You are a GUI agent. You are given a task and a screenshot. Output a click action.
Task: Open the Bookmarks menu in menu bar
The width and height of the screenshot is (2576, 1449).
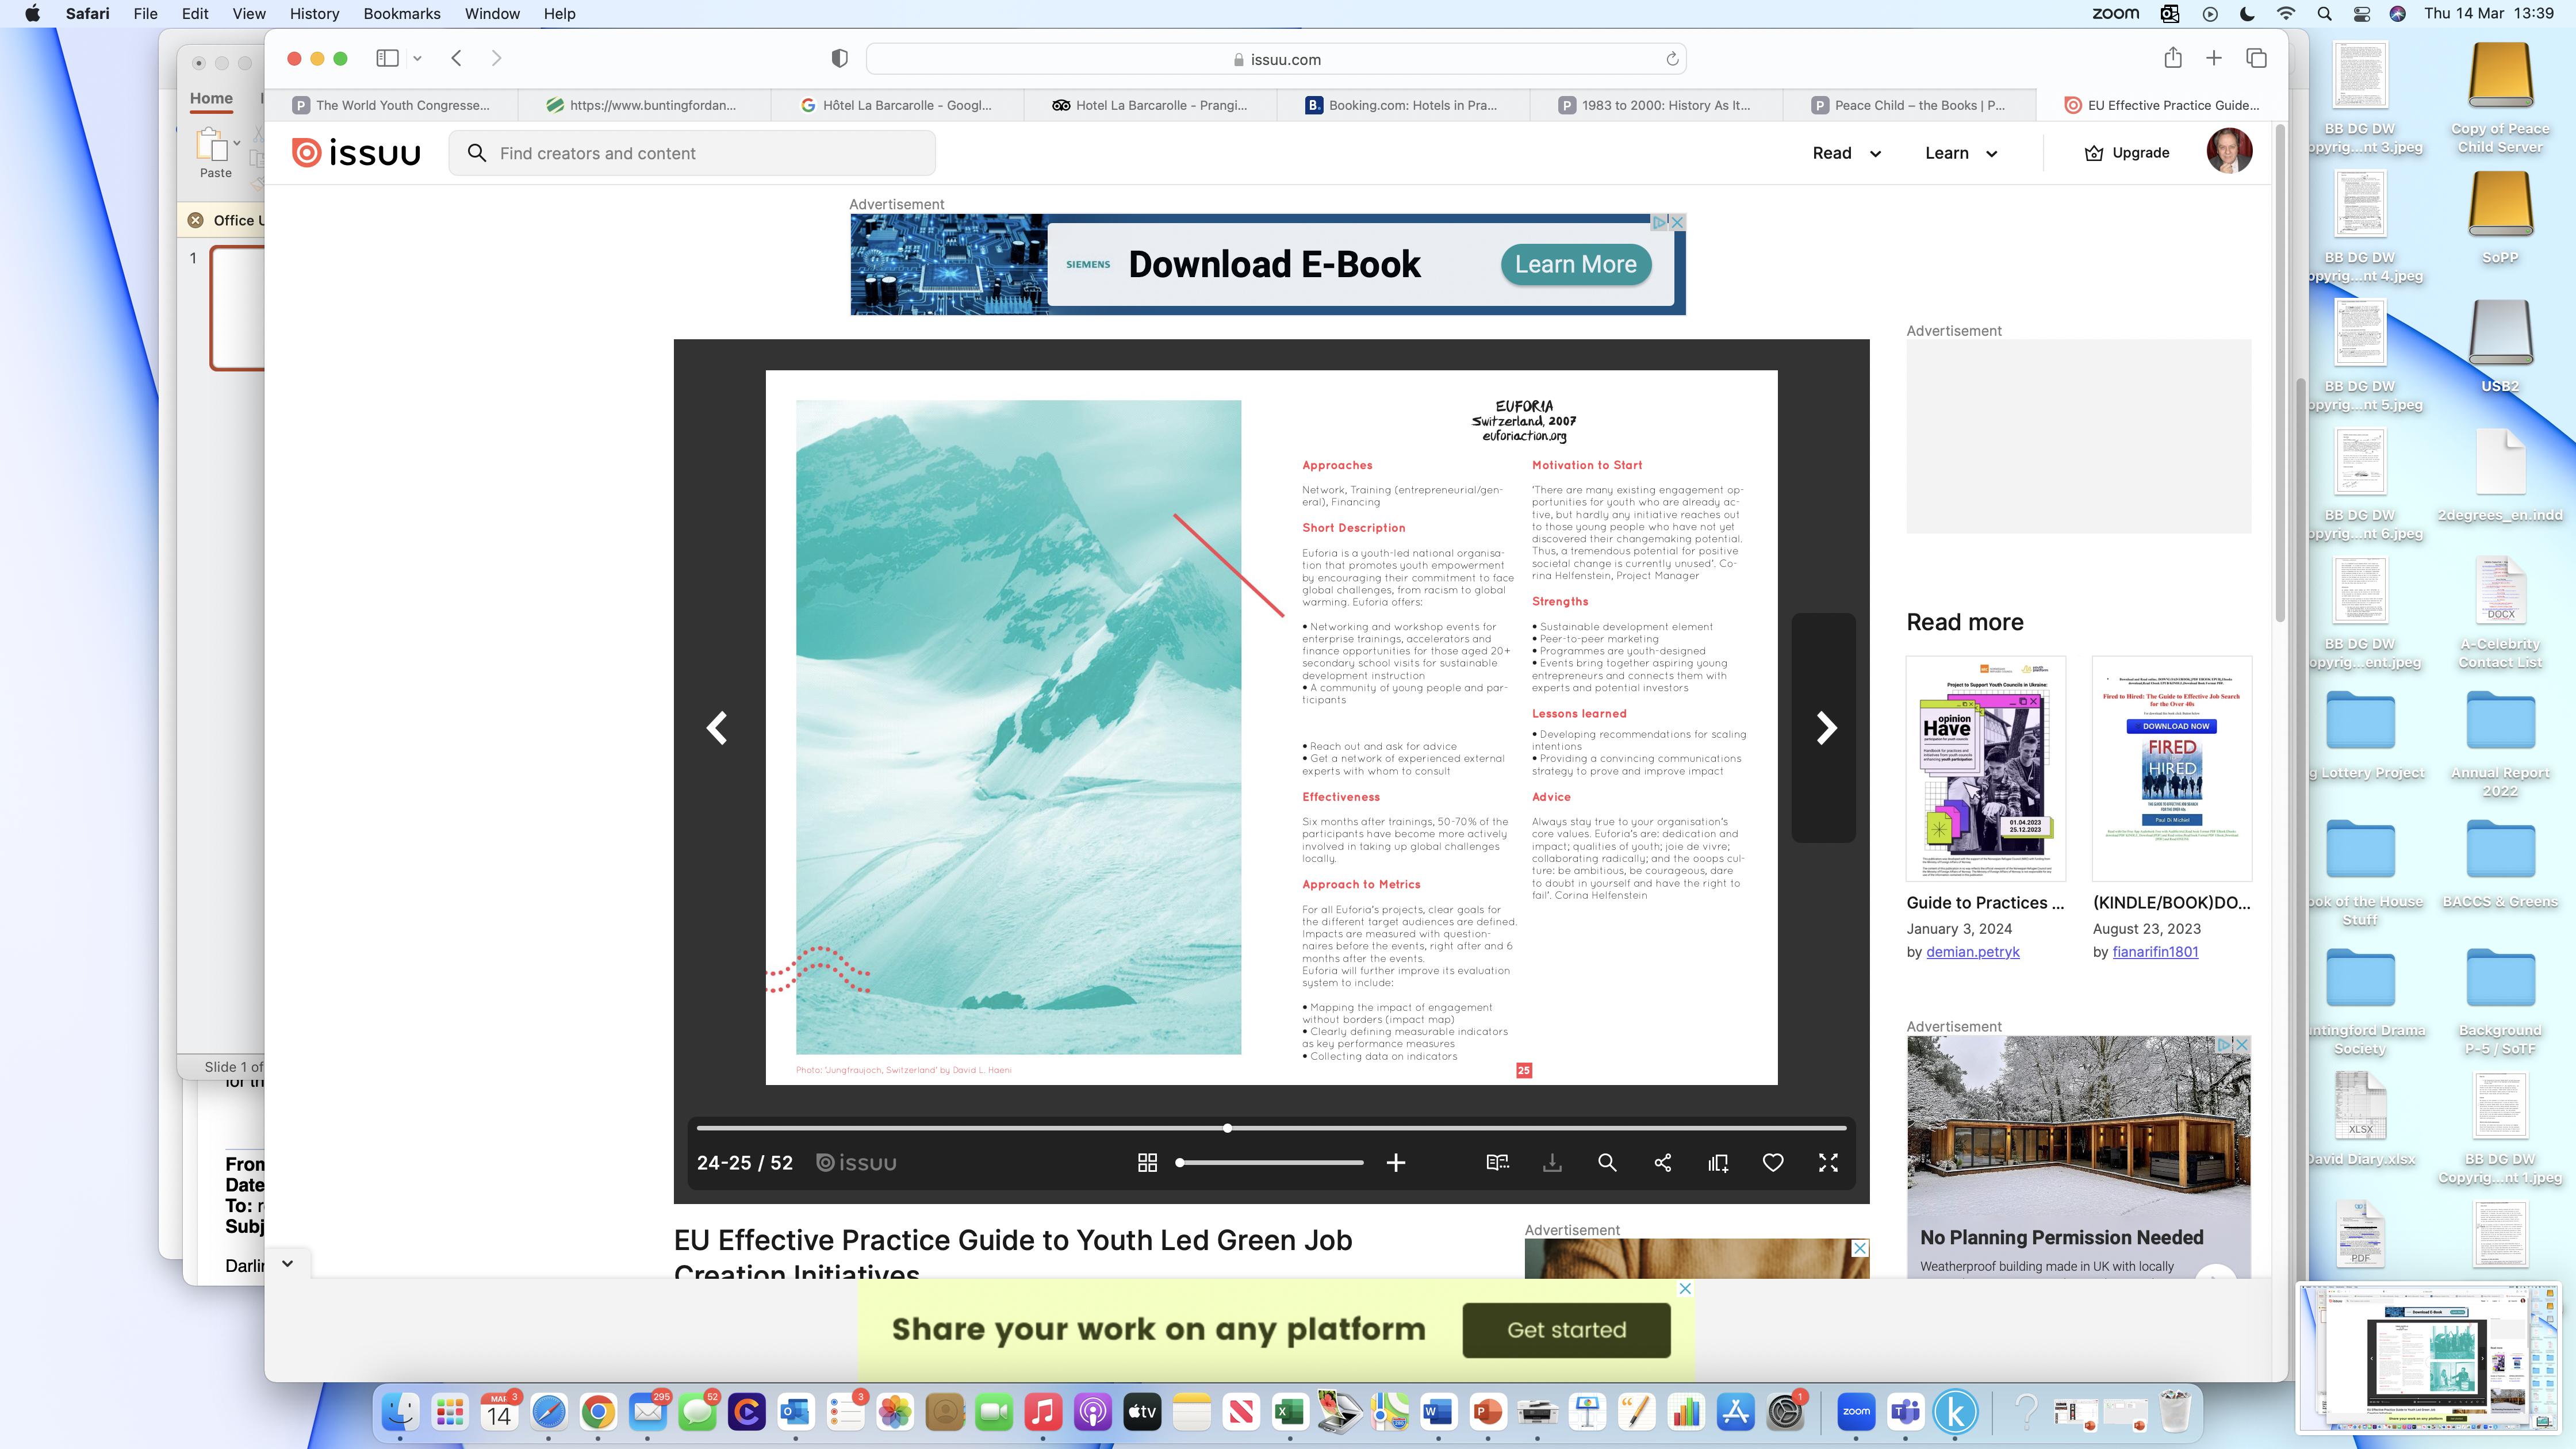401,14
